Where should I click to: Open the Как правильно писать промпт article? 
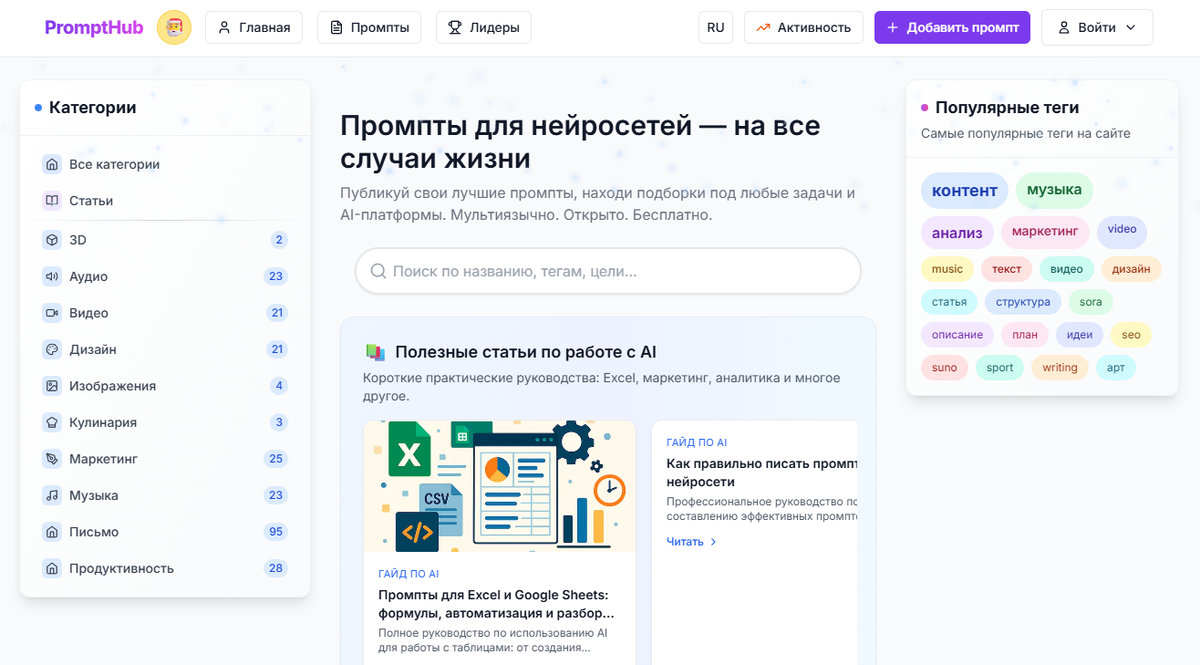click(762, 472)
